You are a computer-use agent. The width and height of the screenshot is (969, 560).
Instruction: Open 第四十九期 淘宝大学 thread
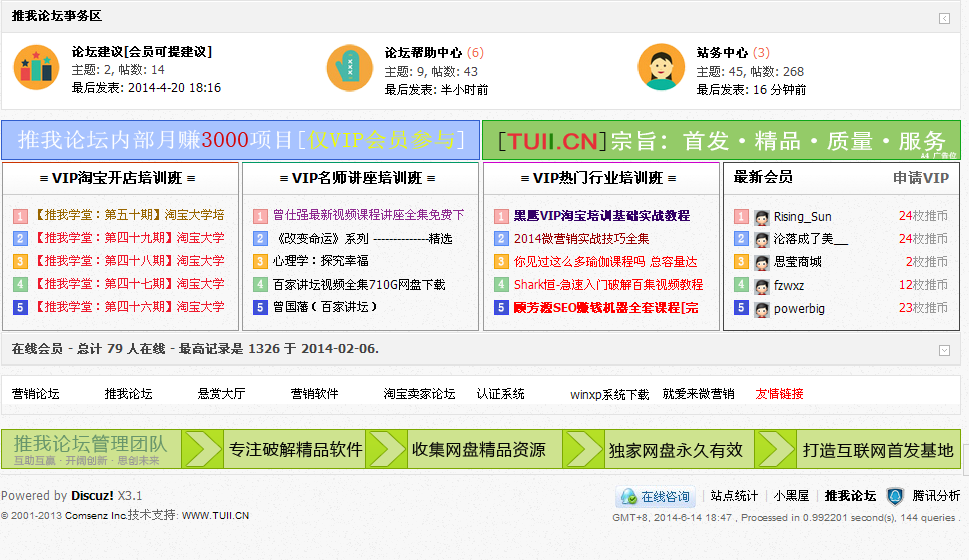[x=129, y=238]
